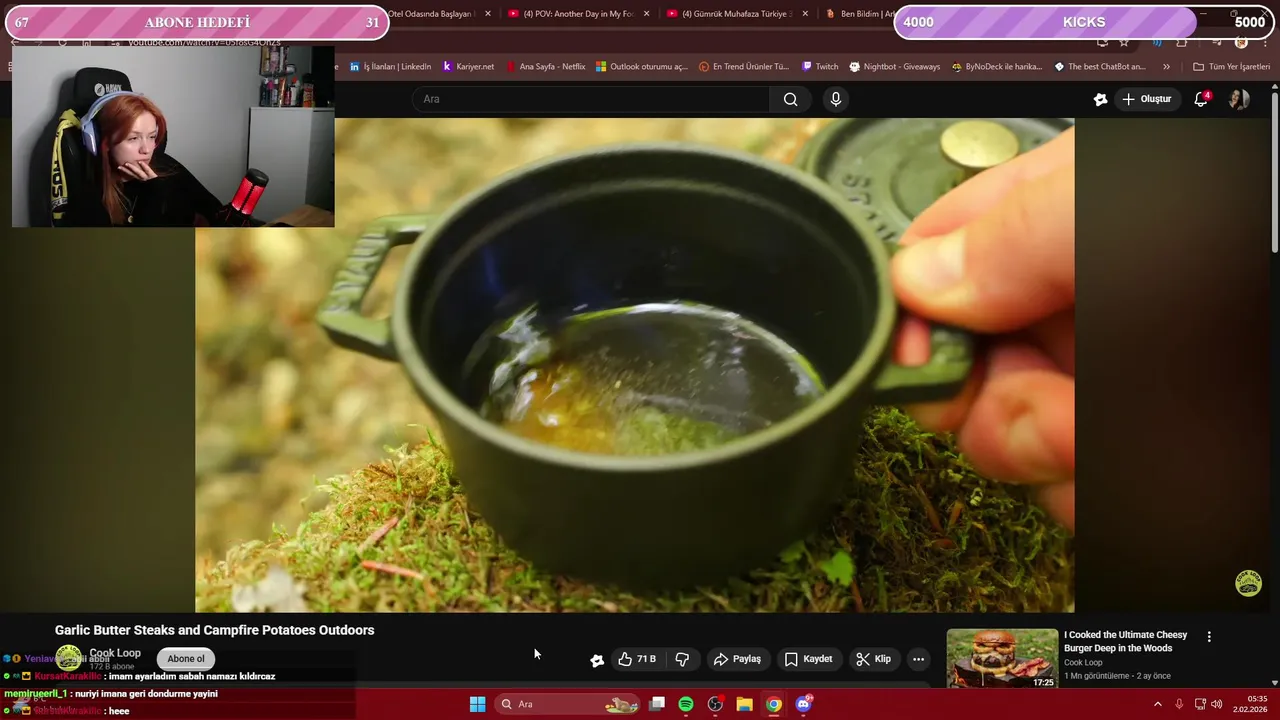Click the Windows taskbar Ara search box
1280x720 pixels.
pyautogui.click(x=568, y=704)
